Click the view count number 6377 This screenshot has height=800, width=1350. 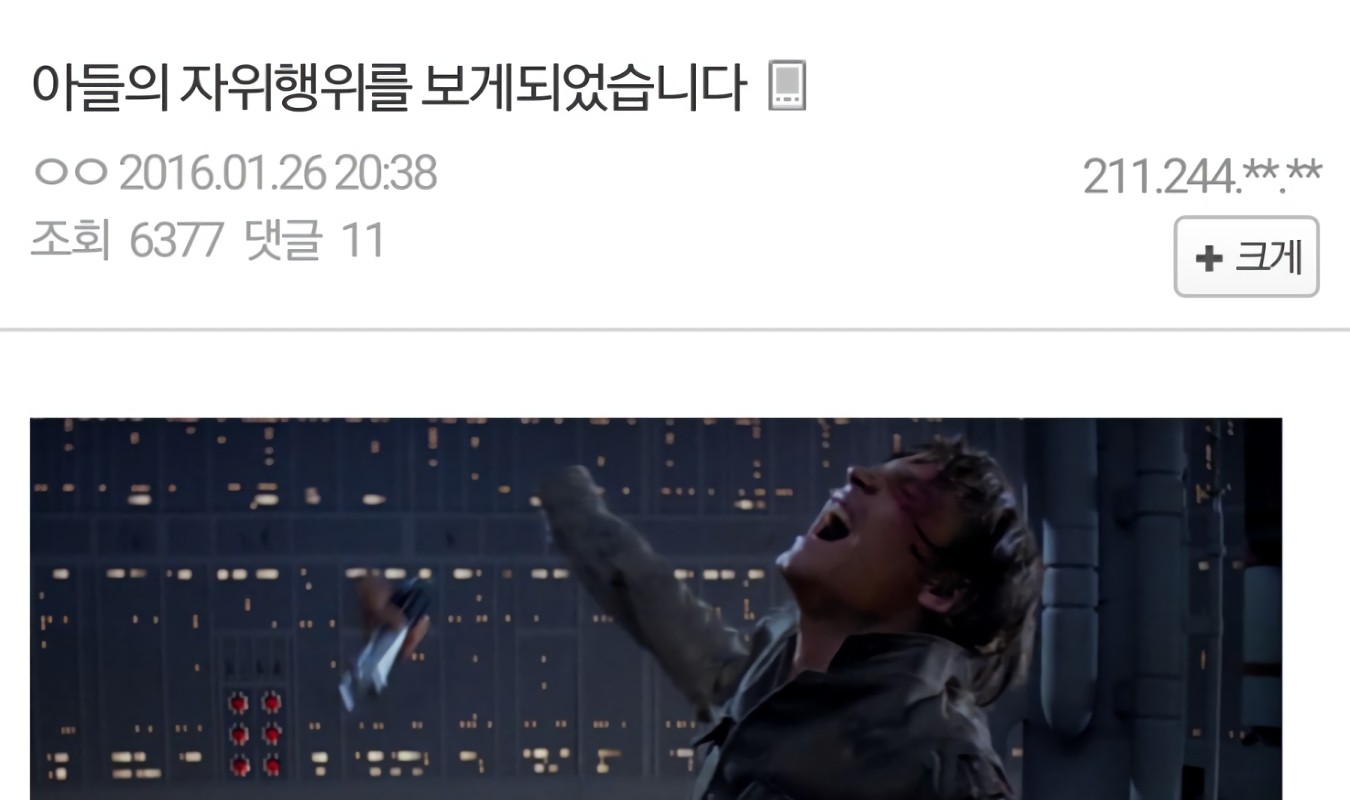click(x=176, y=241)
